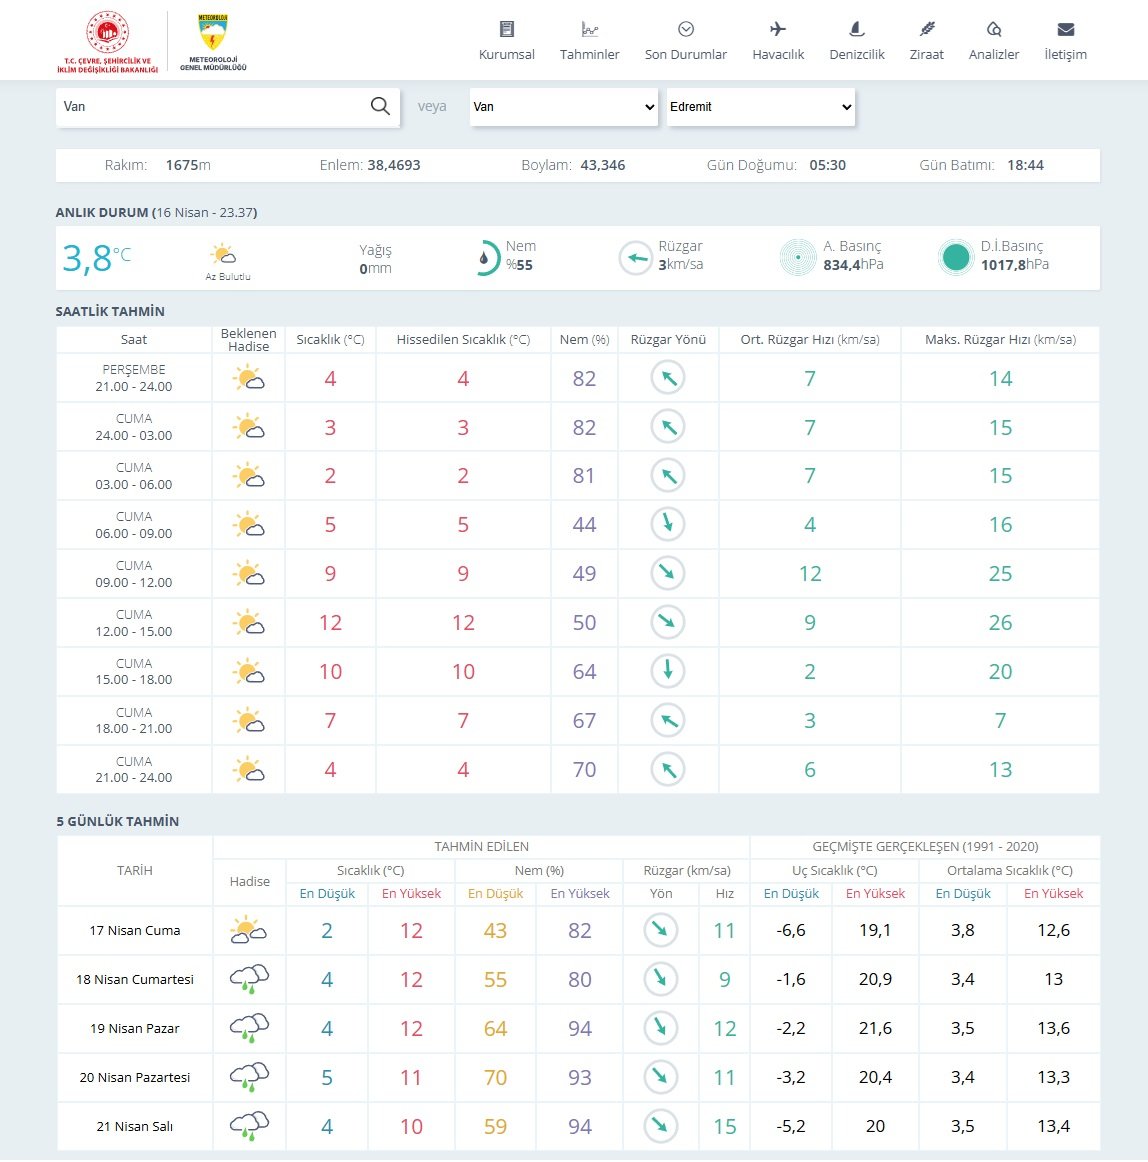Open the Tahminler menu
The height and width of the screenshot is (1162, 1148).
click(589, 41)
